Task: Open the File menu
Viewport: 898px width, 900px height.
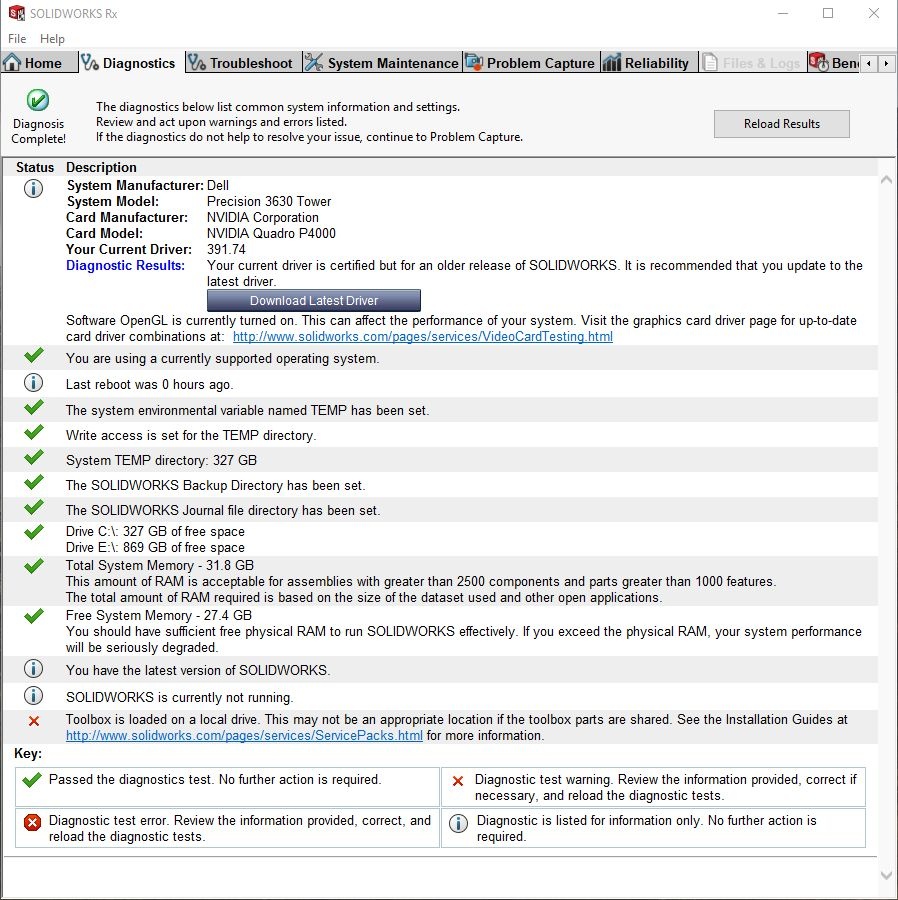Action: (17, 38)
